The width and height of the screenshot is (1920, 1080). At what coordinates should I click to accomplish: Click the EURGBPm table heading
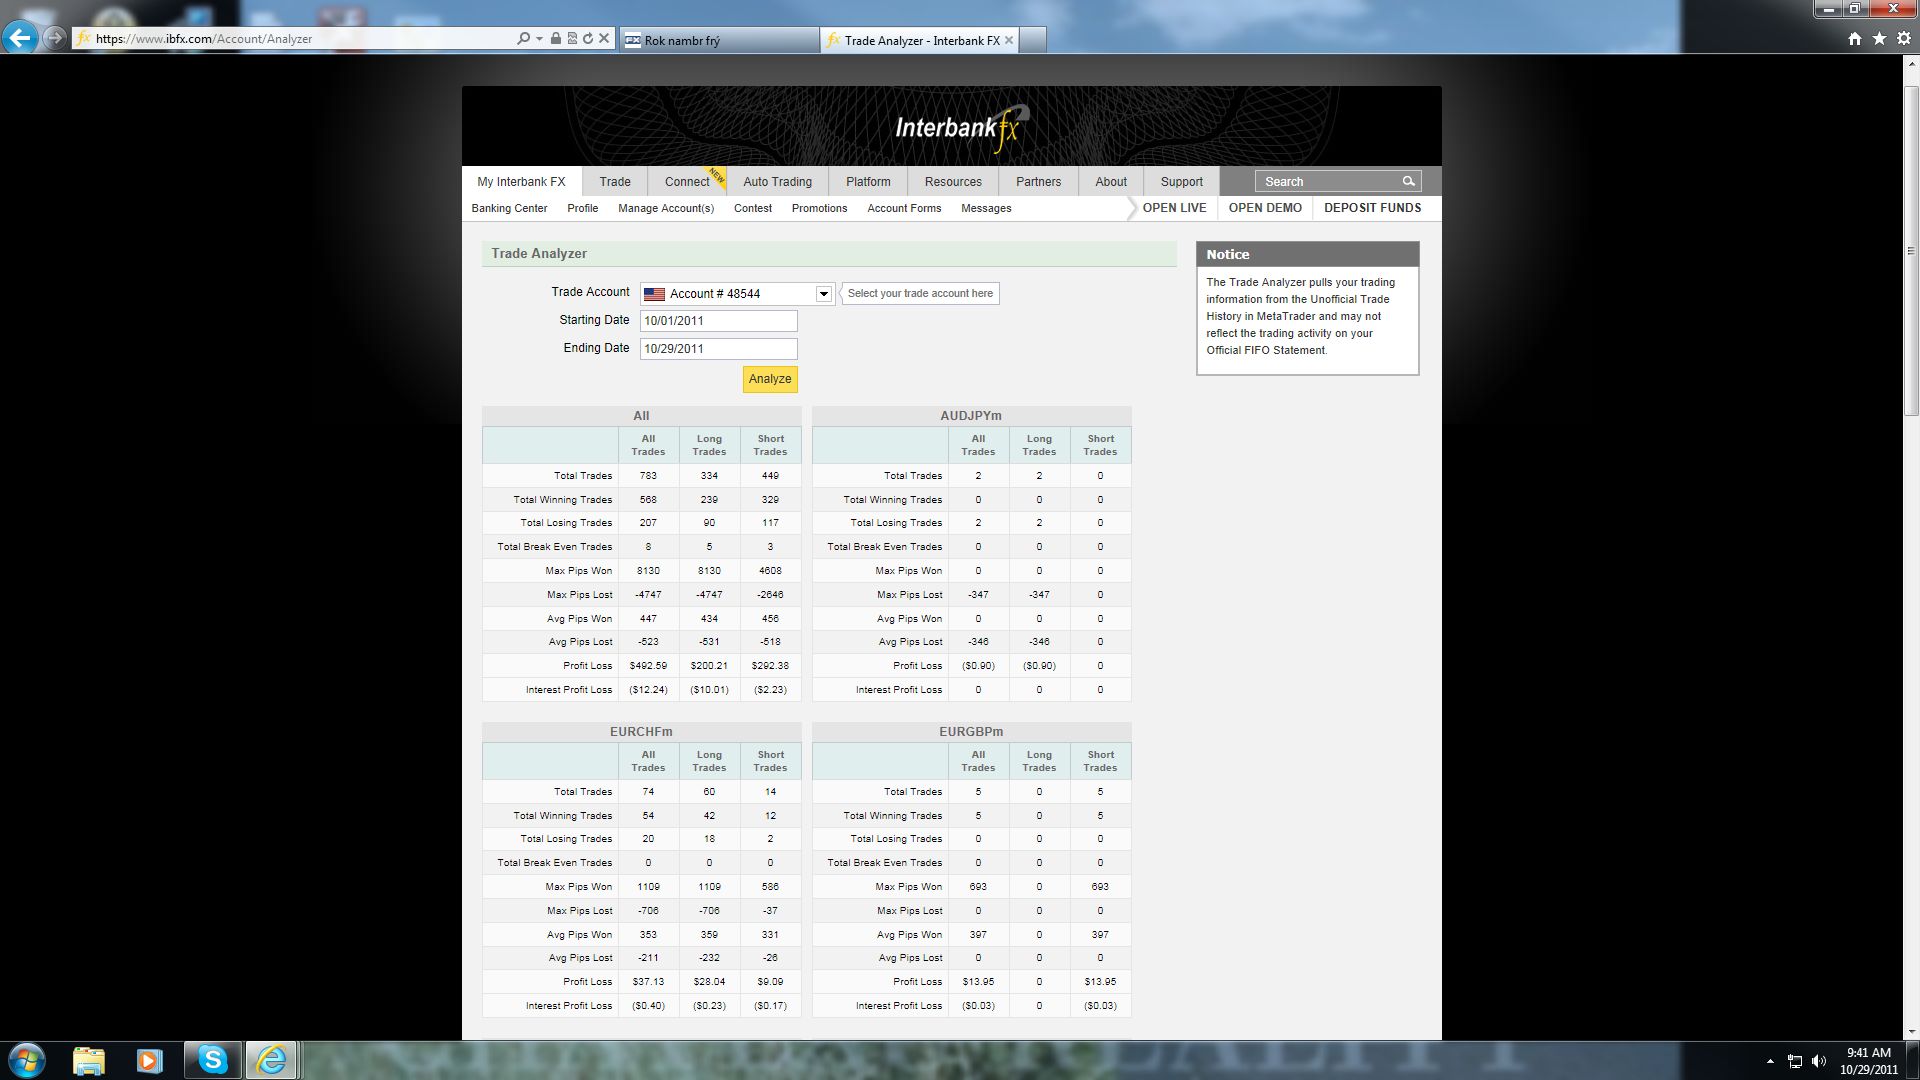pyautogui.click(x=970, y=731)
